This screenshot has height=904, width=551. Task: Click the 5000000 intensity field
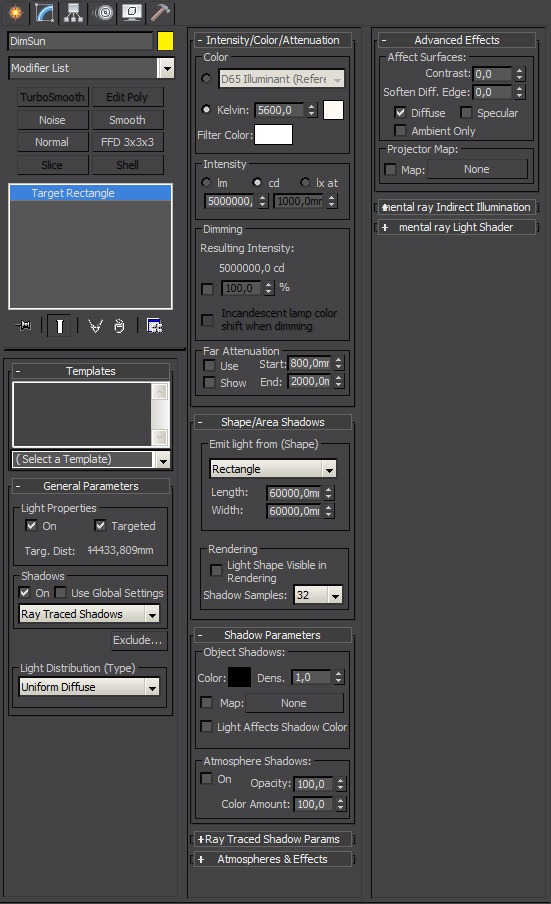(229, 201)
